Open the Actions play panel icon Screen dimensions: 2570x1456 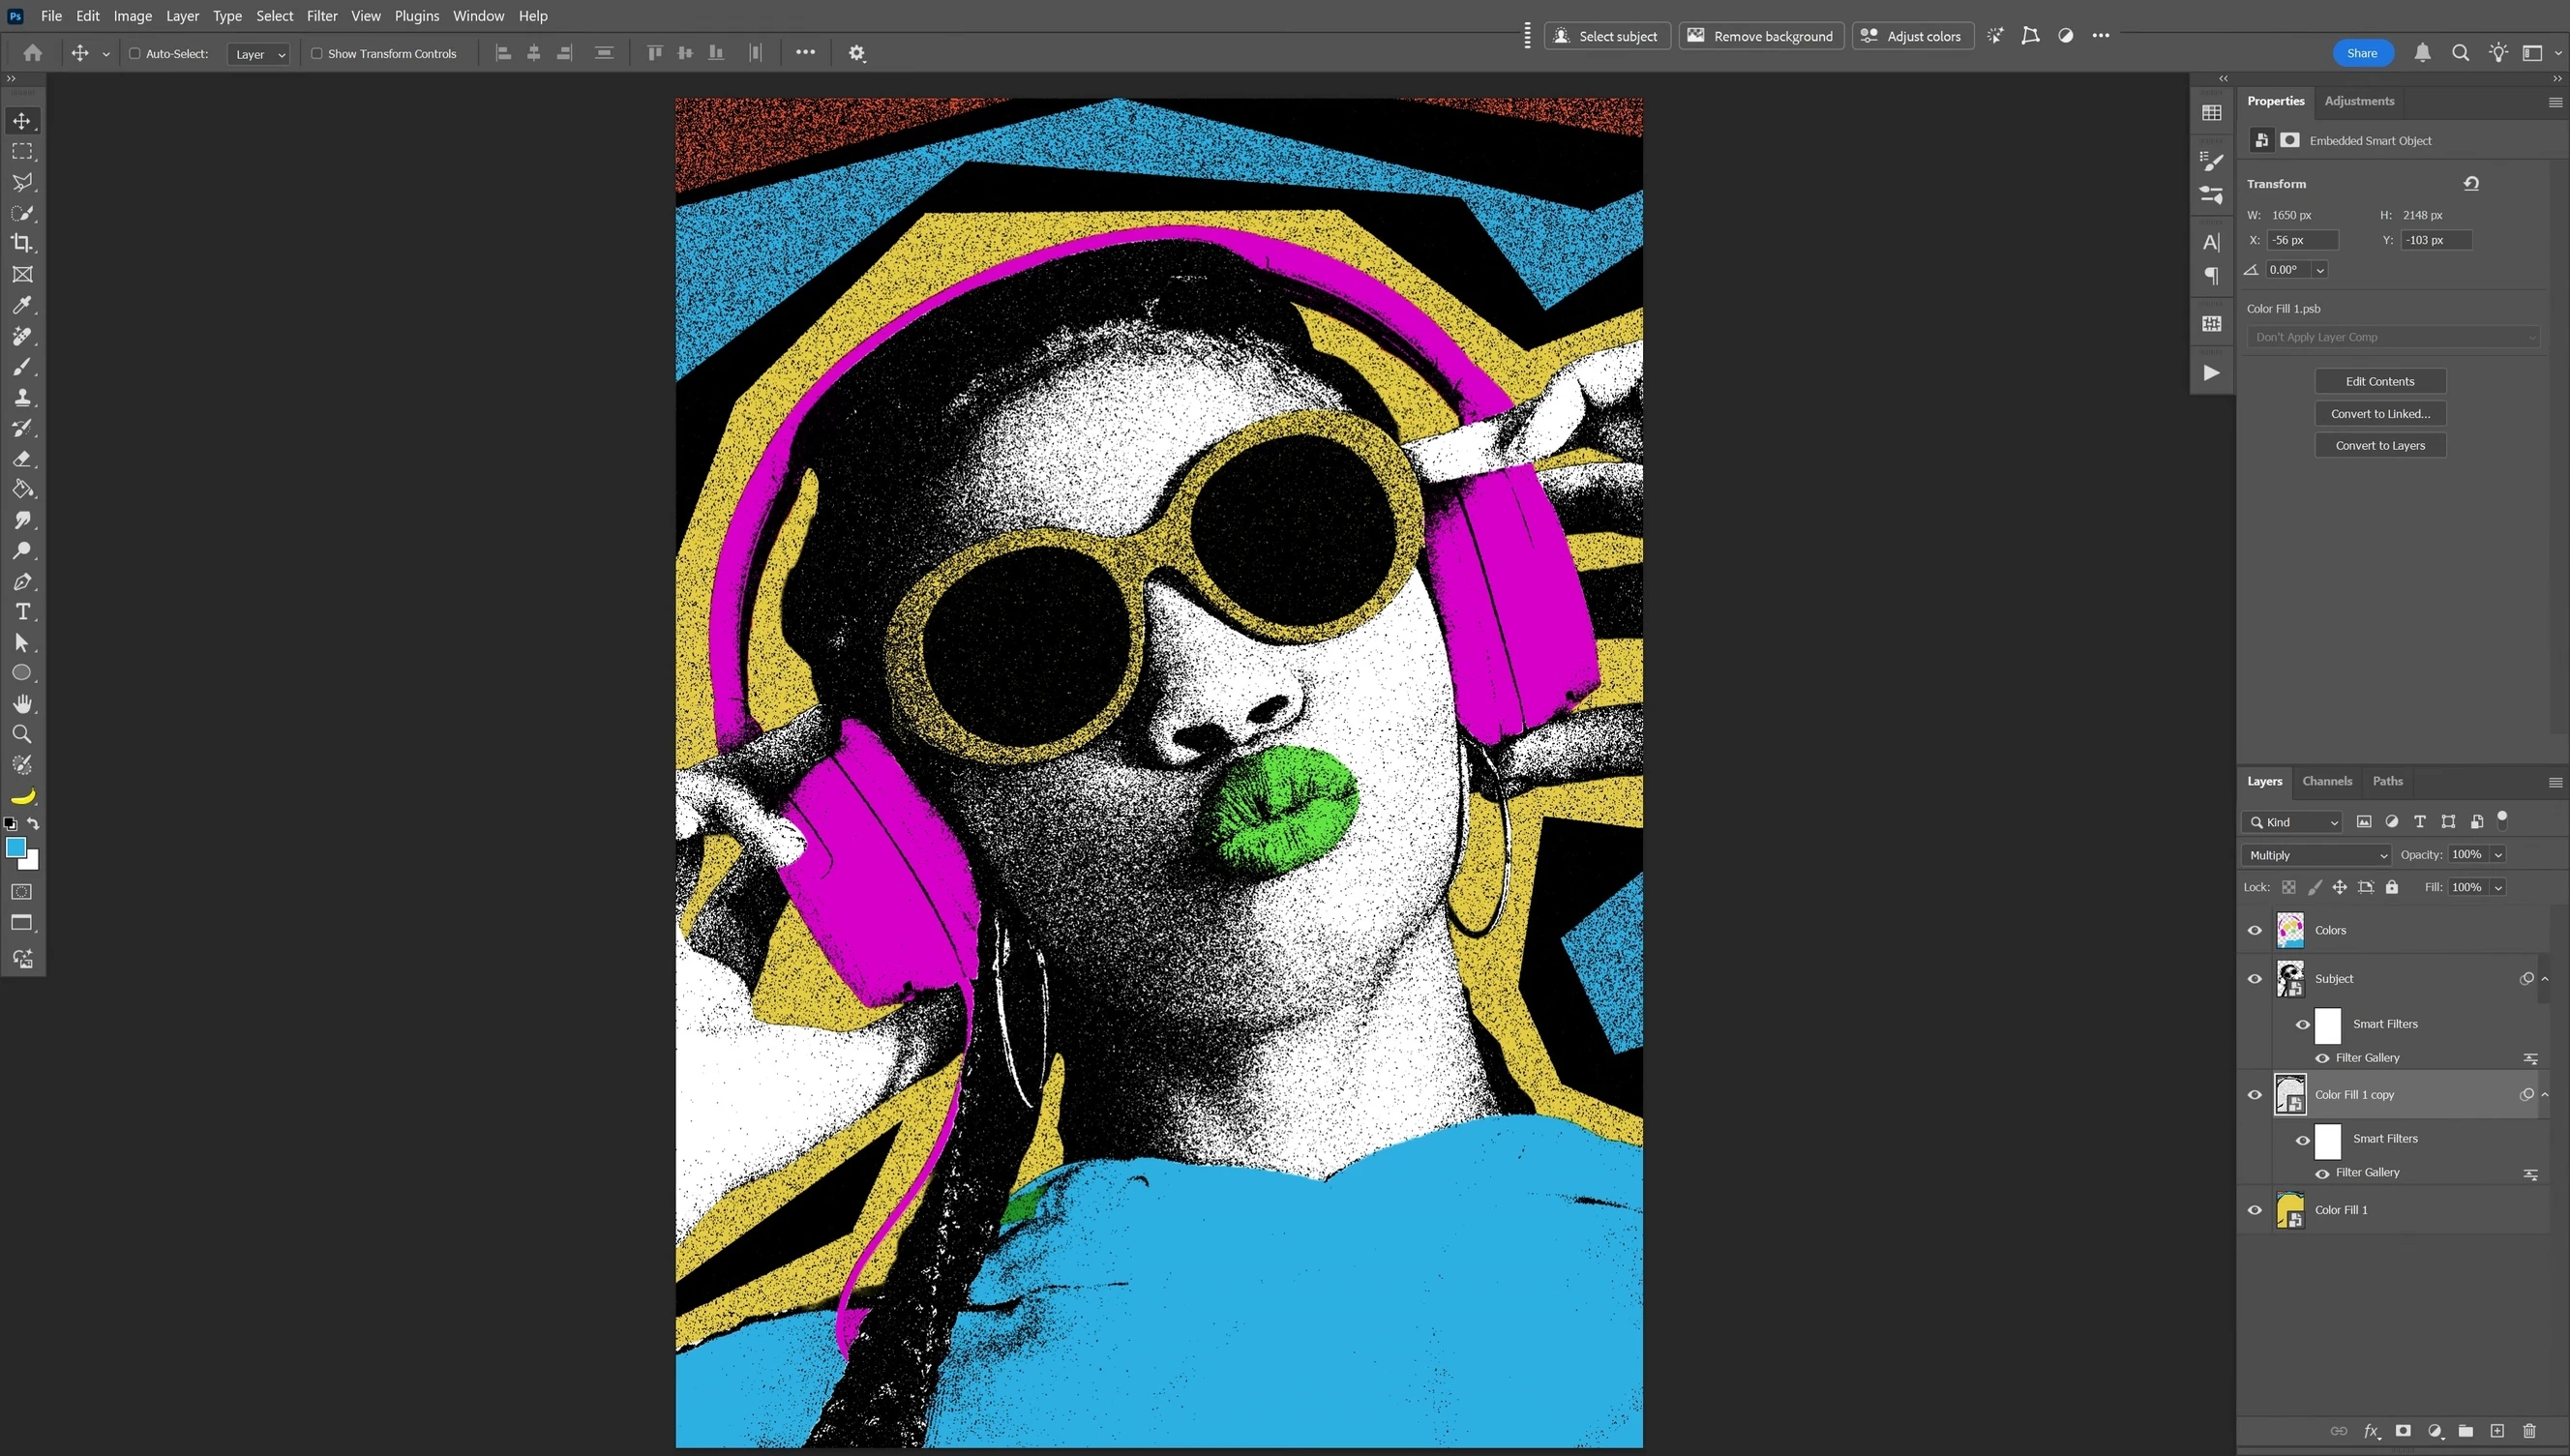[2212, 373]
